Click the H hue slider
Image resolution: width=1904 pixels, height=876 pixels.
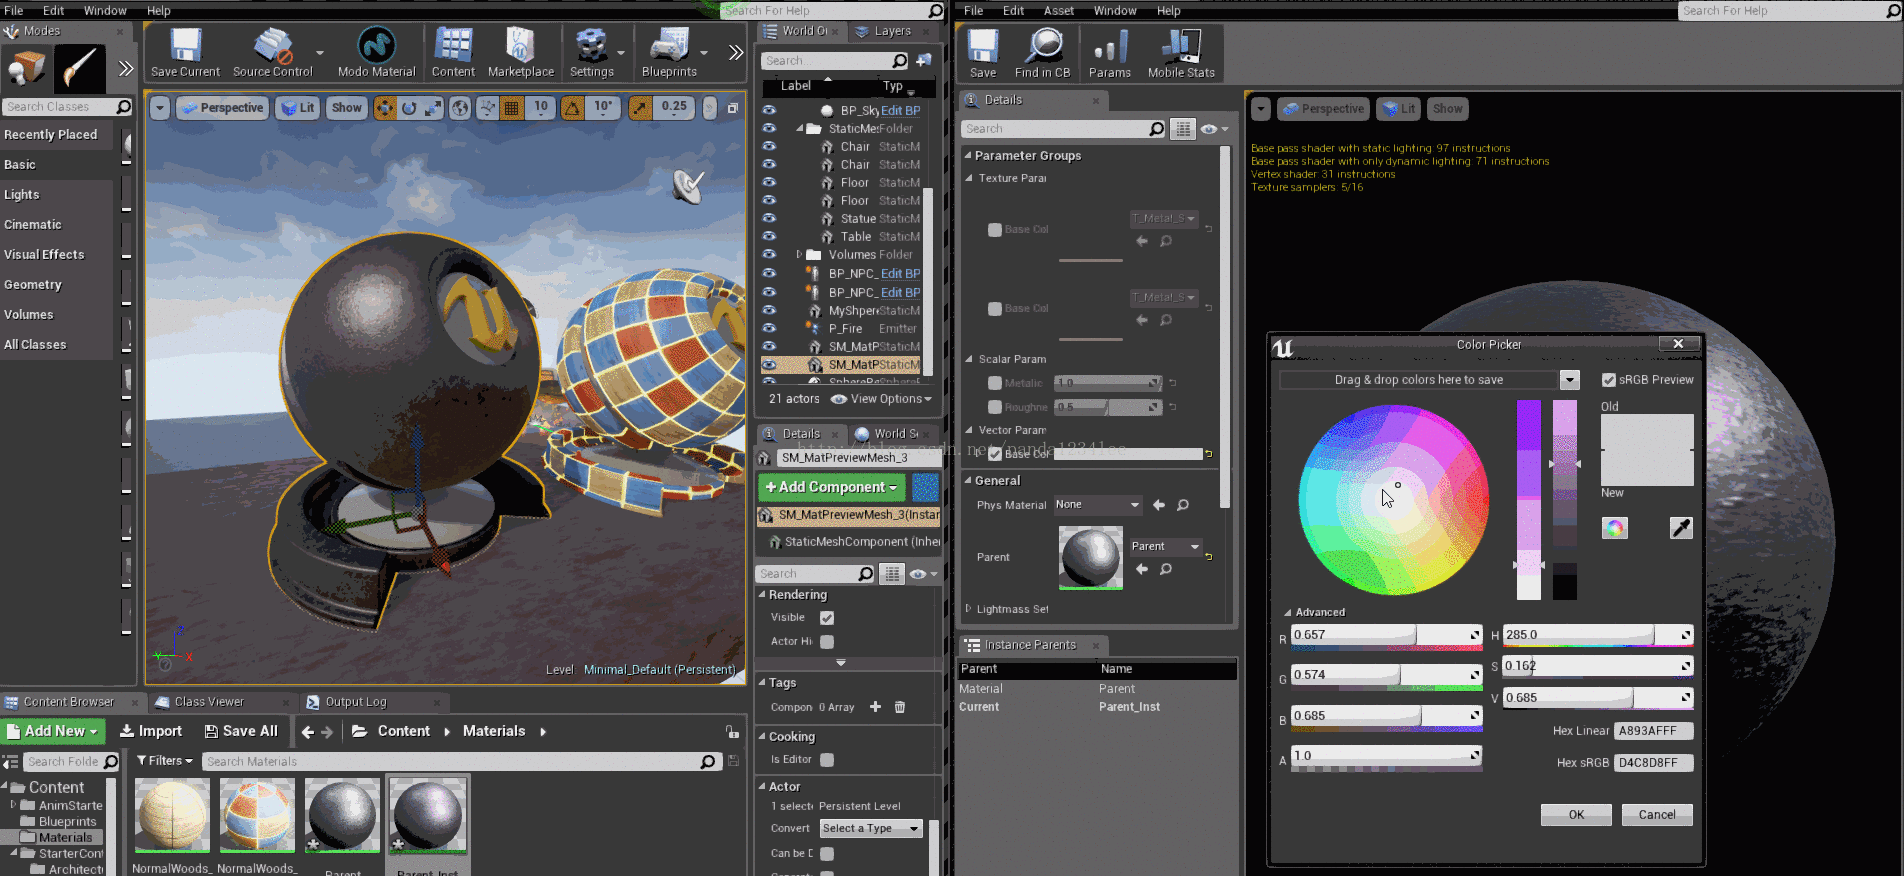(x=1598, y=635)
